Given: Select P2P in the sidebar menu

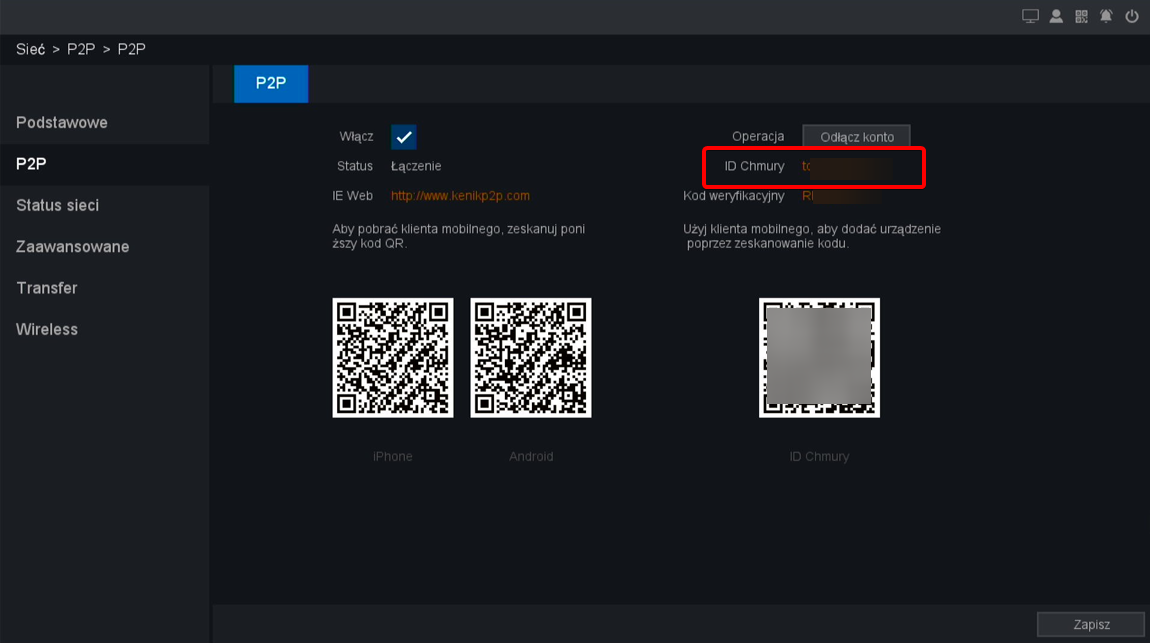Looking at the screenshot, I should tap(105, 163).
